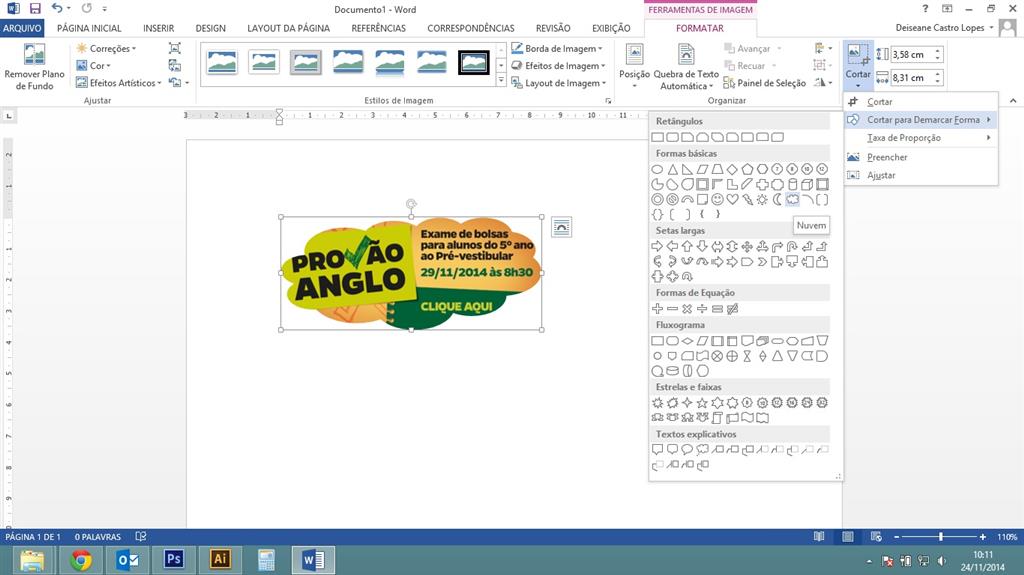
Task: Open the Efeitos de Imagem dropdown
Action: pos(558,65)
